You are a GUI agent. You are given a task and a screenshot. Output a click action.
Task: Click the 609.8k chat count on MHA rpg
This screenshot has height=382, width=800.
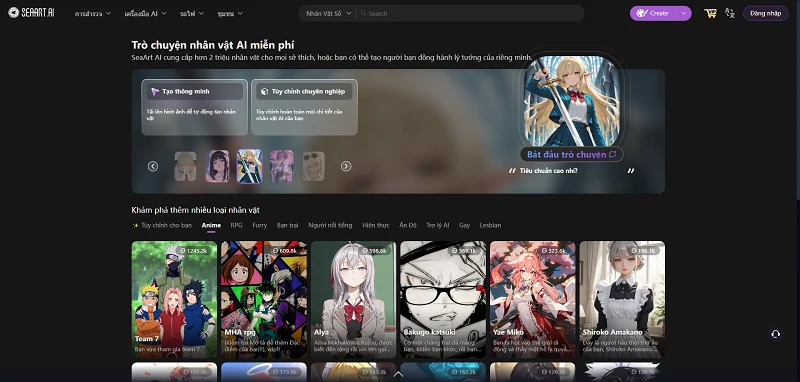(285, 251)
